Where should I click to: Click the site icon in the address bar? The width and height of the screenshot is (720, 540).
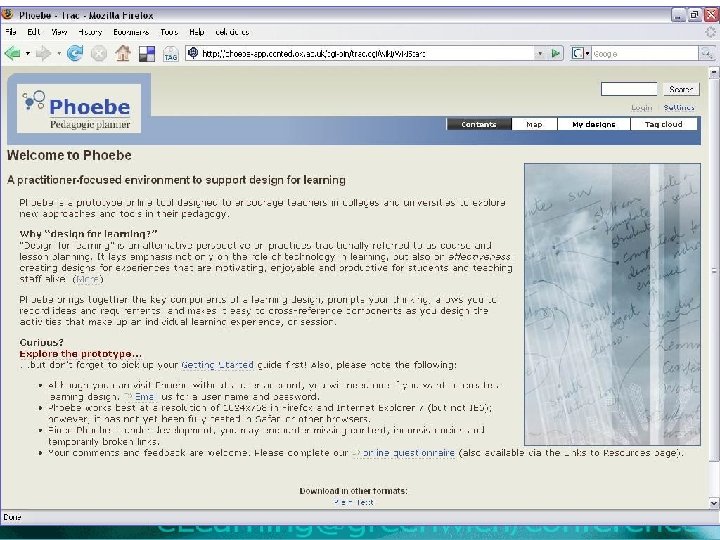click(193, 53)
